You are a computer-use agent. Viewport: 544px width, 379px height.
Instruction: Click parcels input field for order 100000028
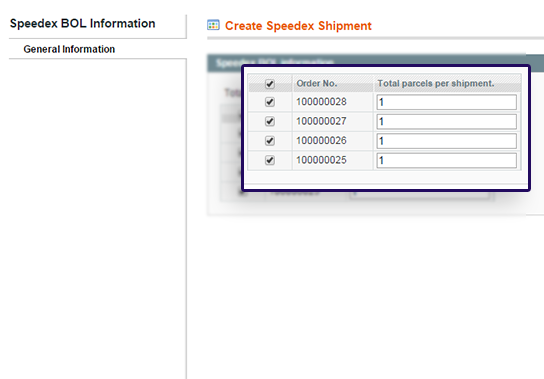(447, 102)
